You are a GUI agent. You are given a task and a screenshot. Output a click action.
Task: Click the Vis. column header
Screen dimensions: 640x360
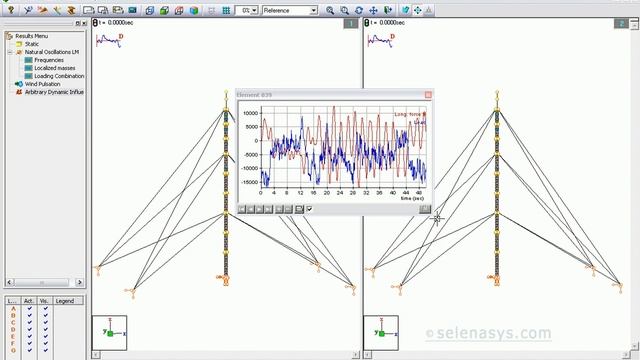44,301
